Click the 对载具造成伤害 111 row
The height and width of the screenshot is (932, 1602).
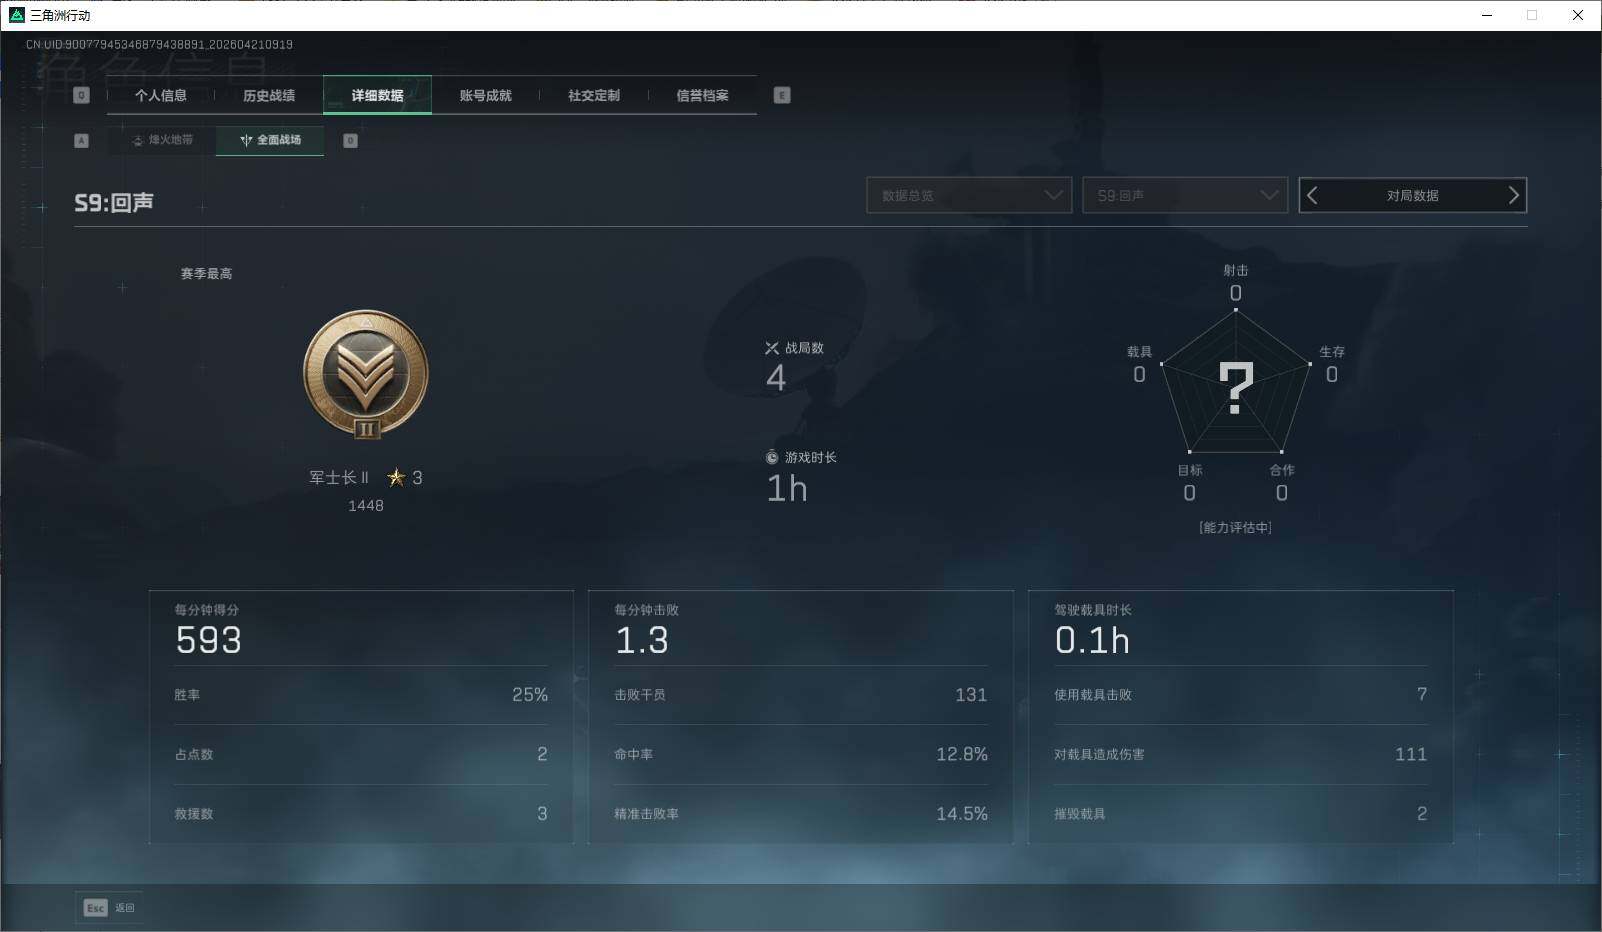[x=1241, y=754]
